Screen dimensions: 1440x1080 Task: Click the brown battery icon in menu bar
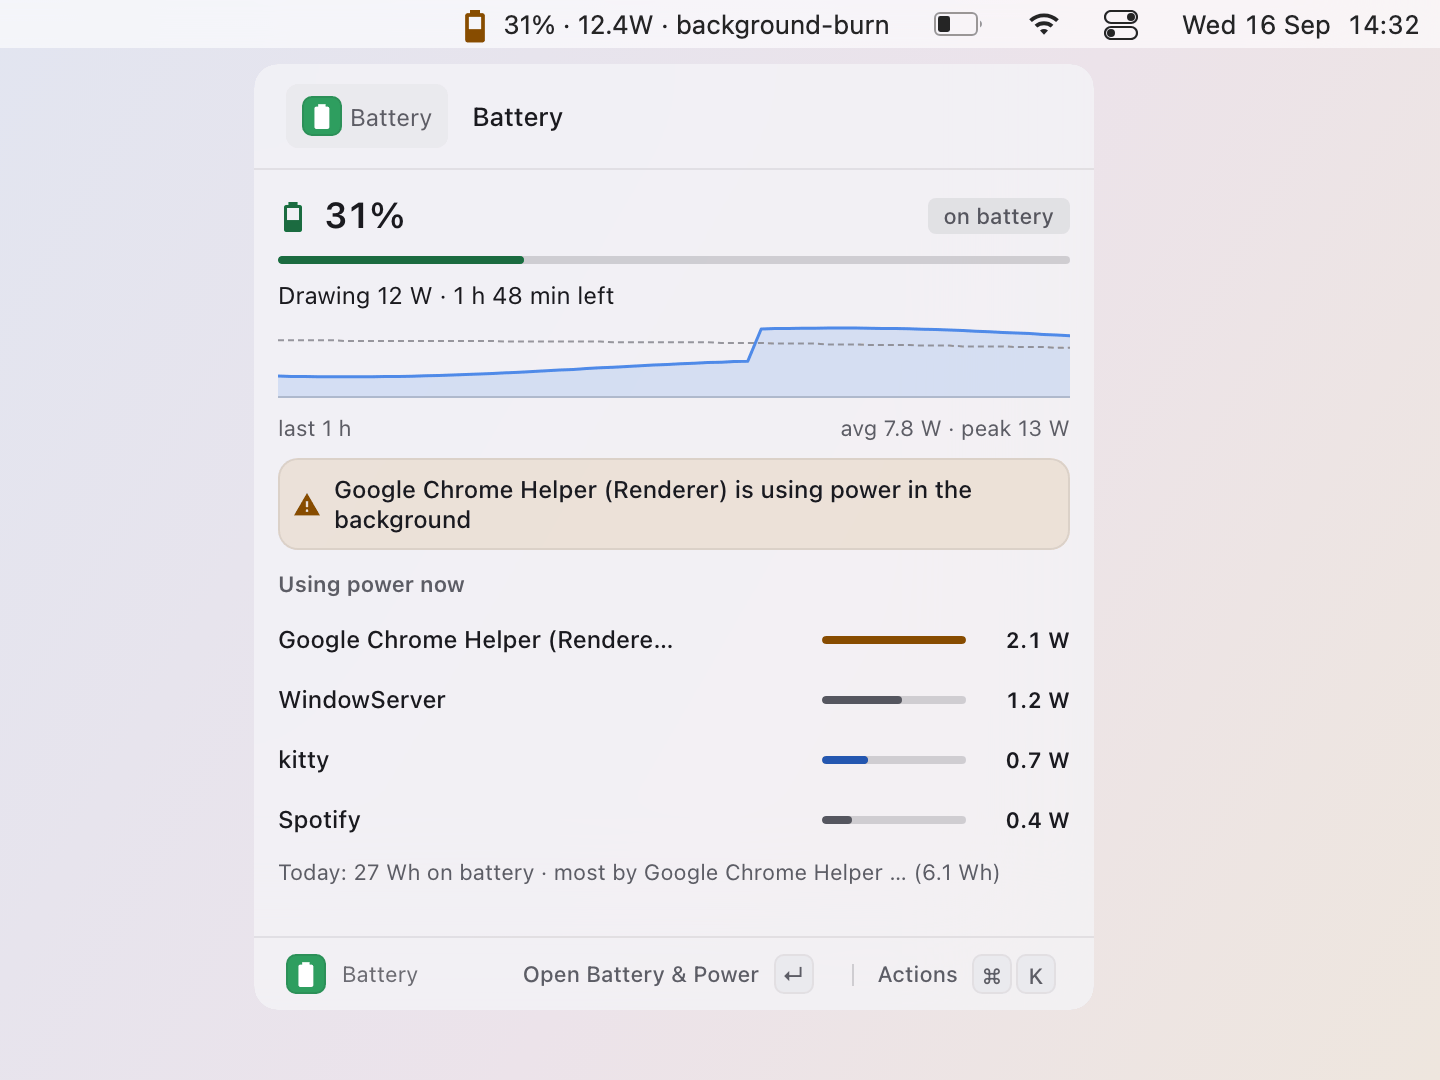click(475, 25)
